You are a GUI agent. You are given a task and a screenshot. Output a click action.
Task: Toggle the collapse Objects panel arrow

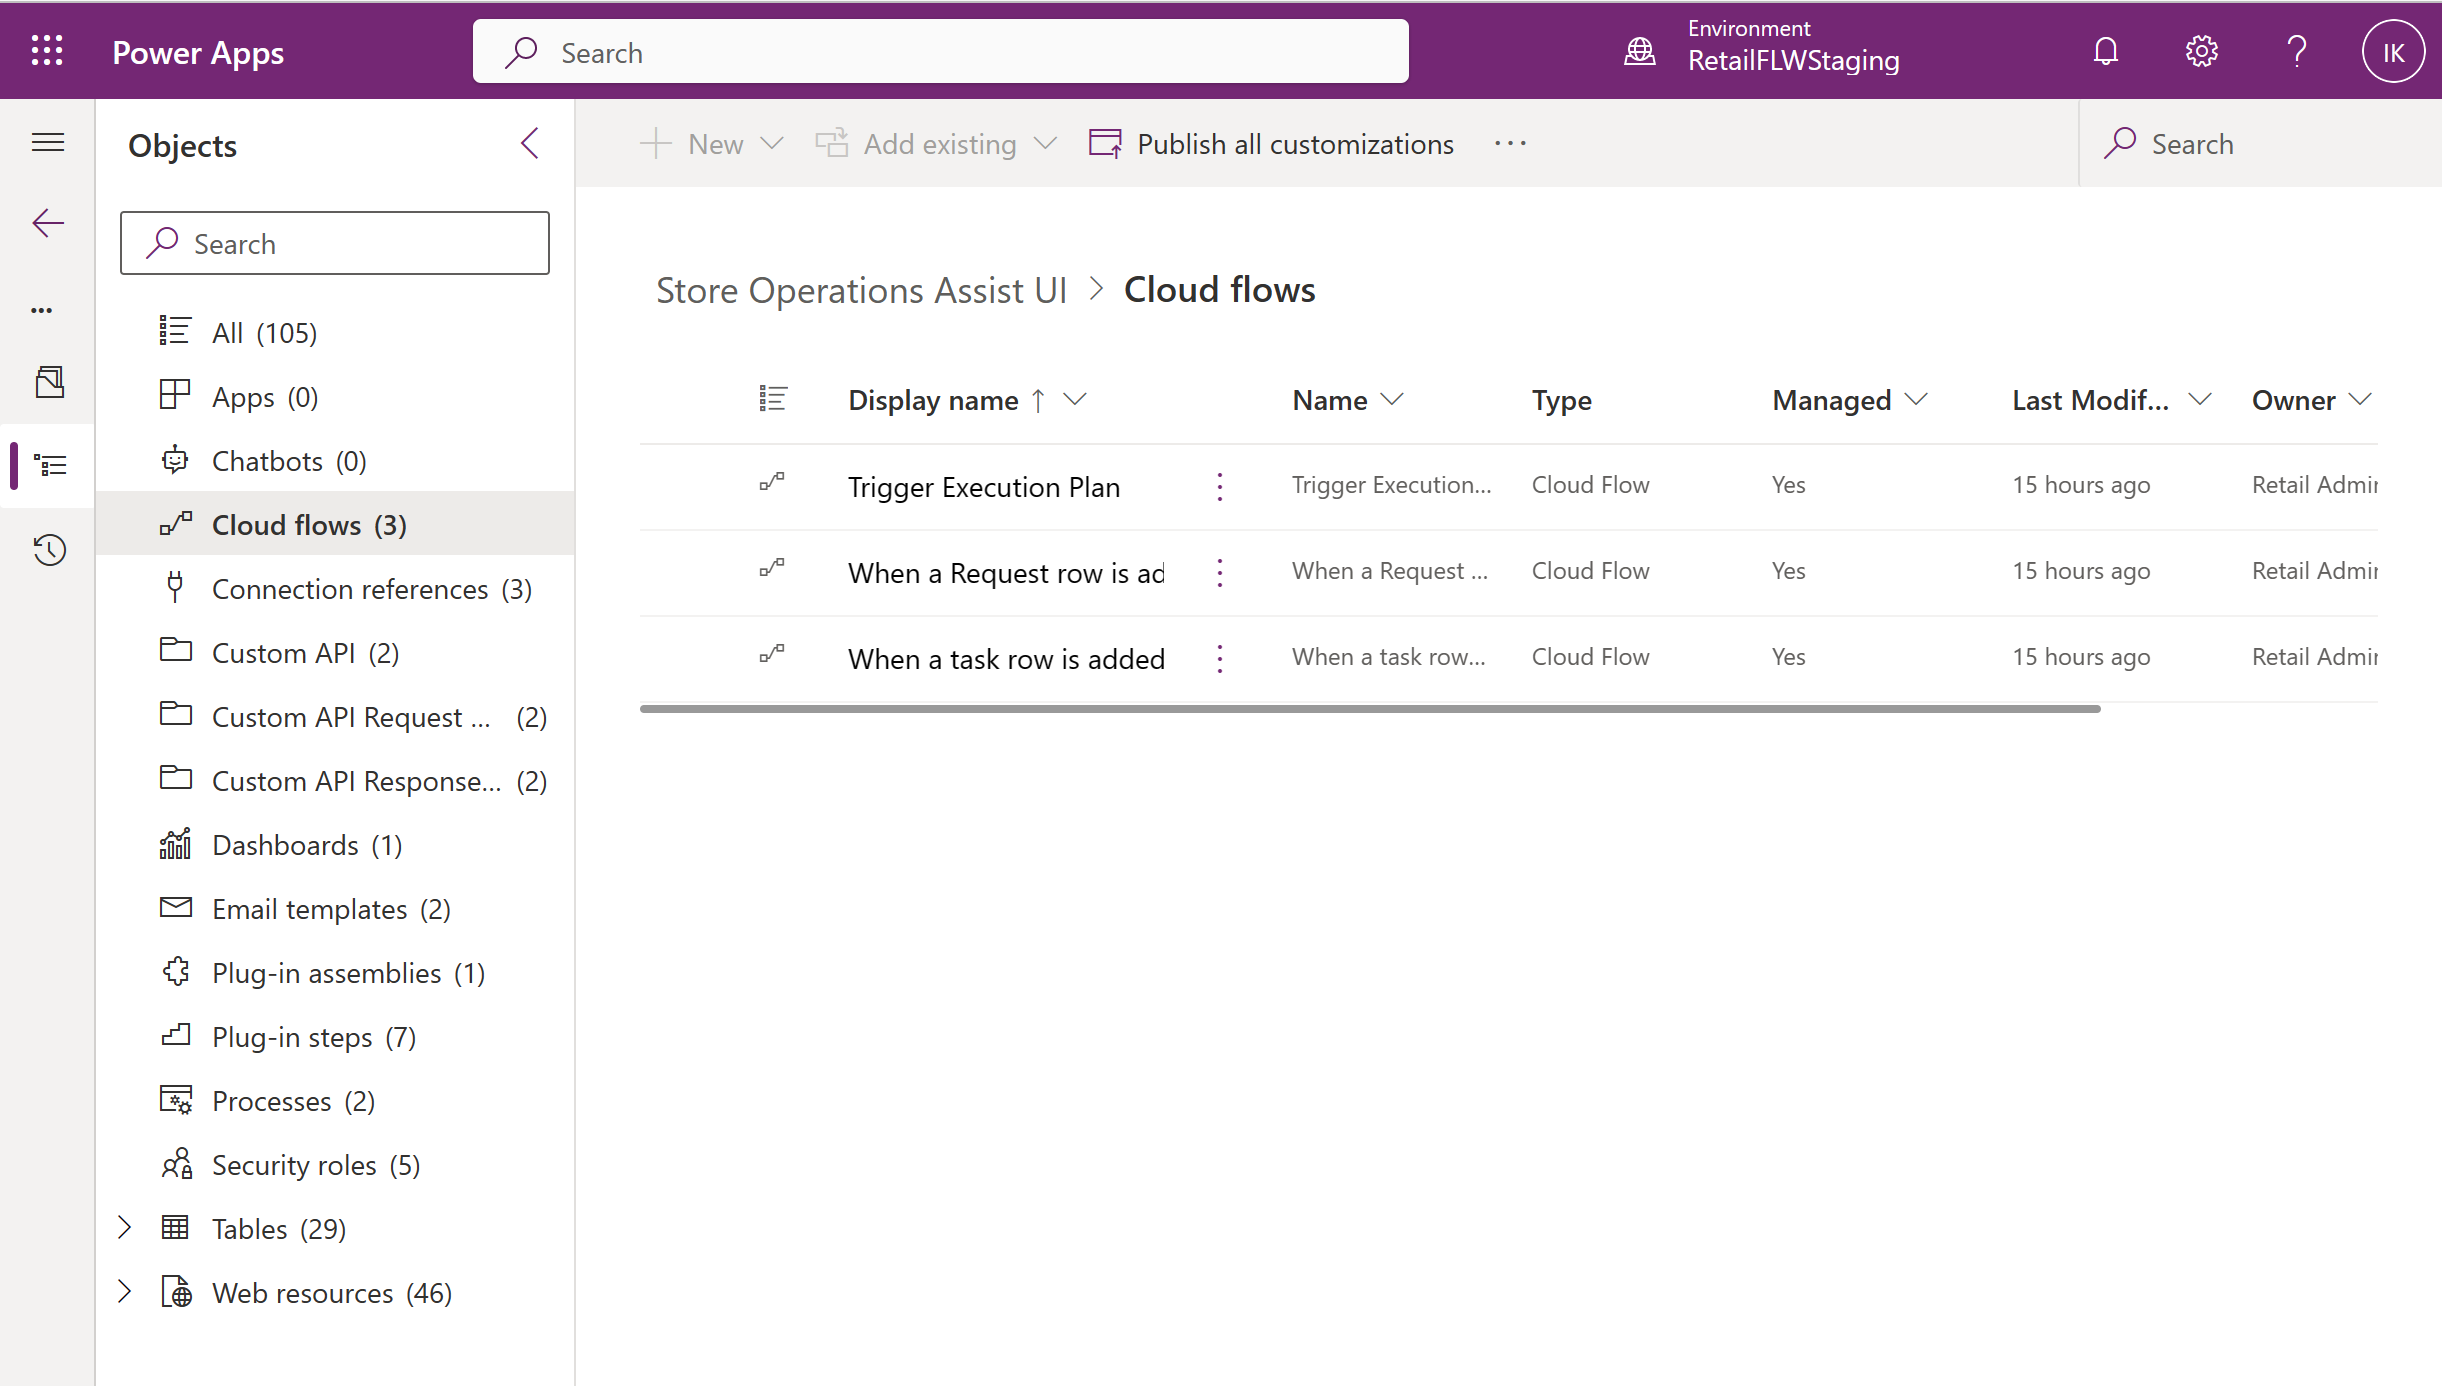(x=530, y=144)
